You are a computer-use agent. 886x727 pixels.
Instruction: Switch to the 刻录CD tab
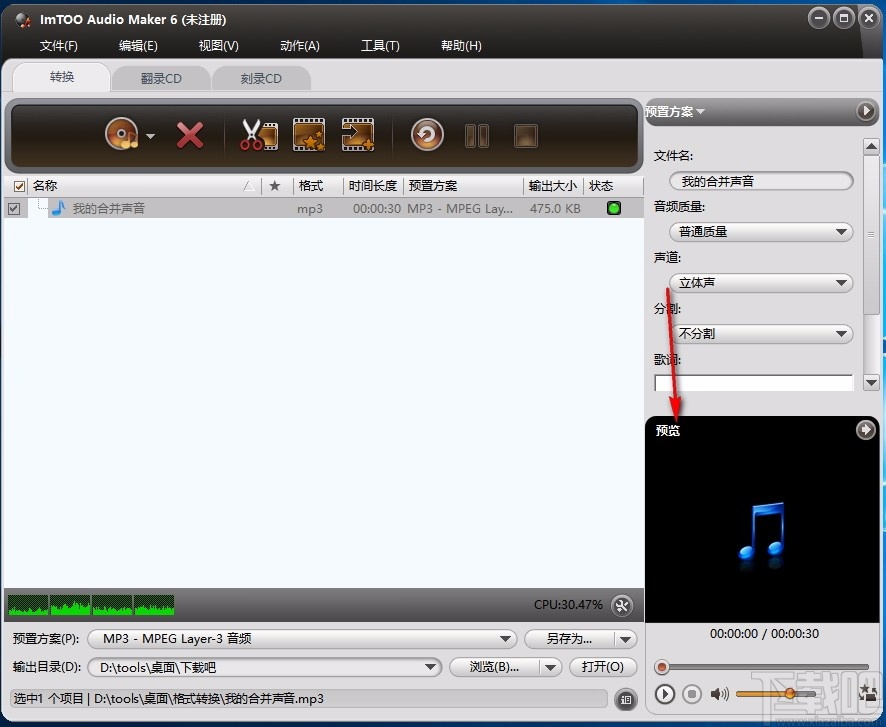(x=262, y=78)
